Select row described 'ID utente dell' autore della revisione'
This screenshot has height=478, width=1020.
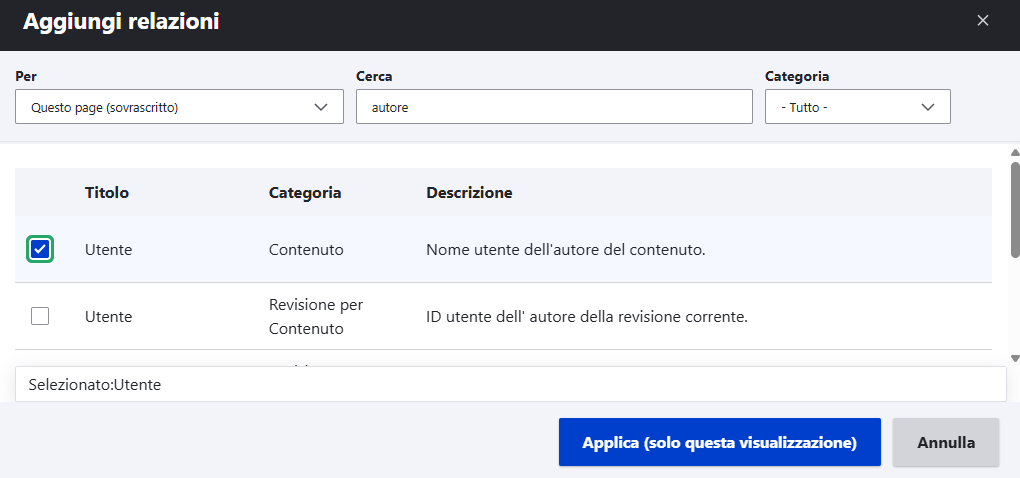point(587,317)
